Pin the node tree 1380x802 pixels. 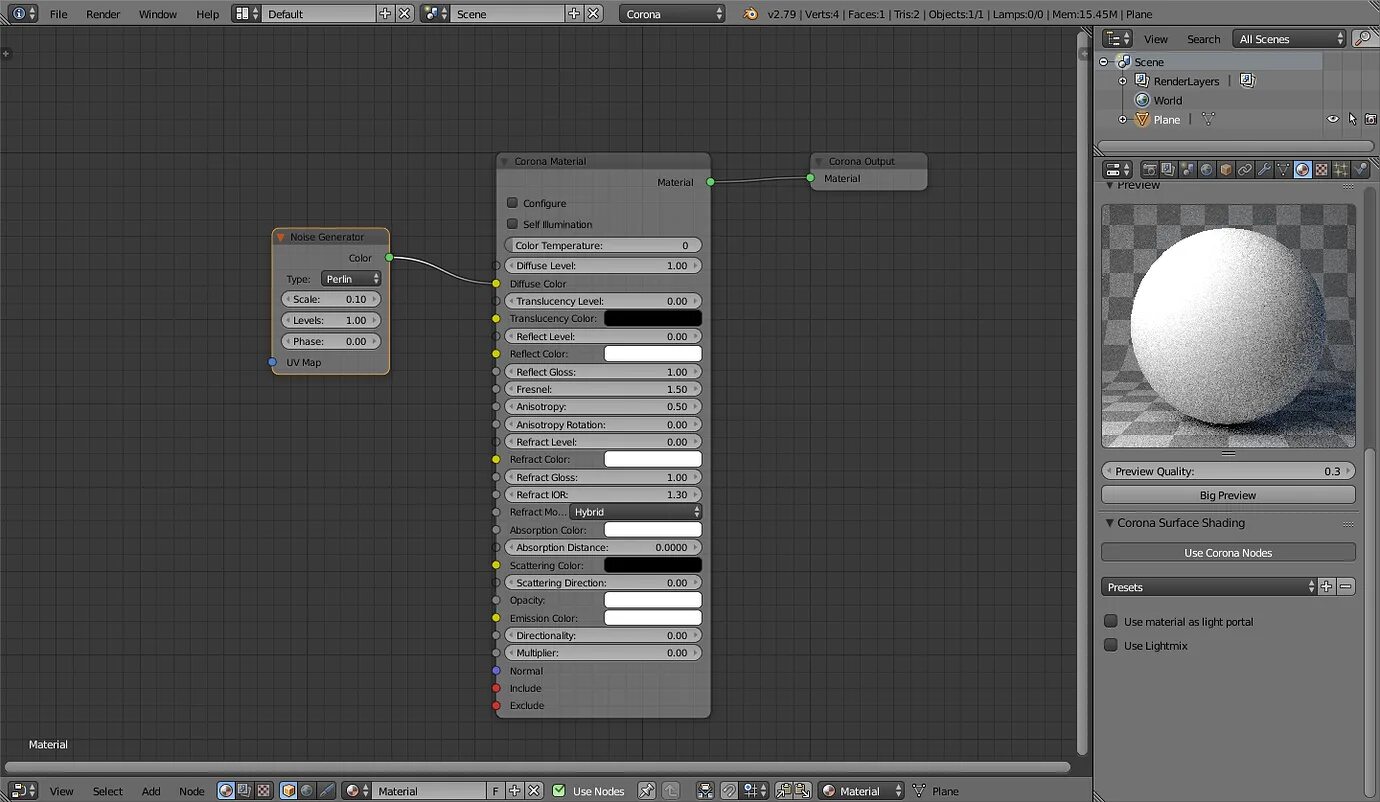pos(647,791)
